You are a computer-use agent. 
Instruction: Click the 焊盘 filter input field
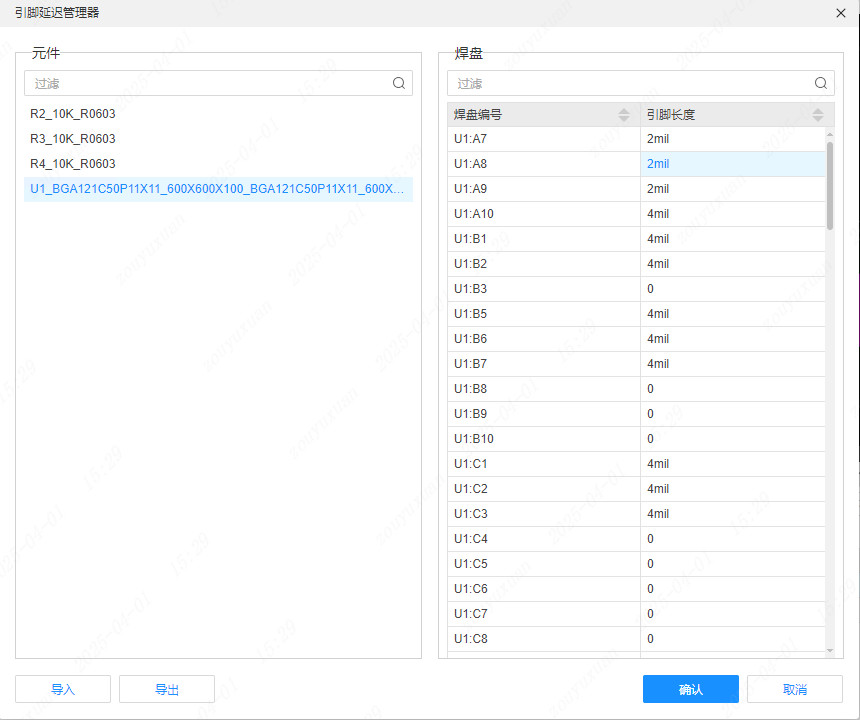630,84
